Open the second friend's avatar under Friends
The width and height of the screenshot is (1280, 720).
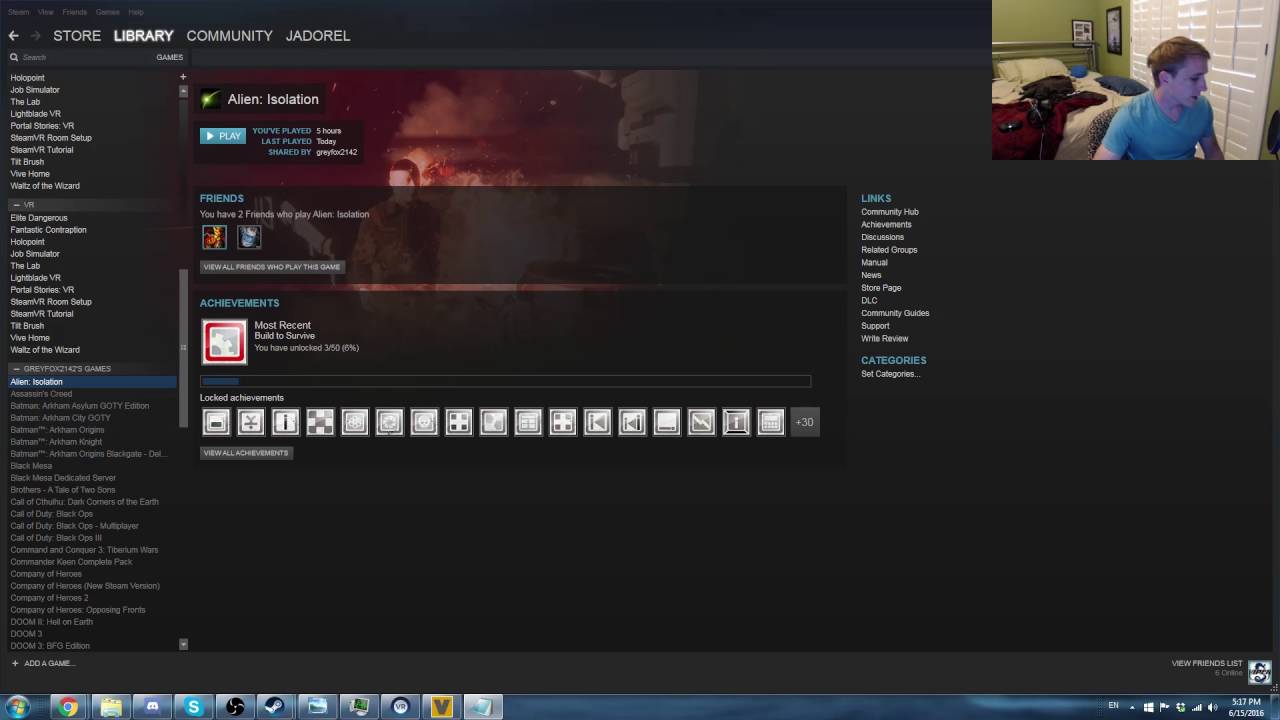(249, 237)
